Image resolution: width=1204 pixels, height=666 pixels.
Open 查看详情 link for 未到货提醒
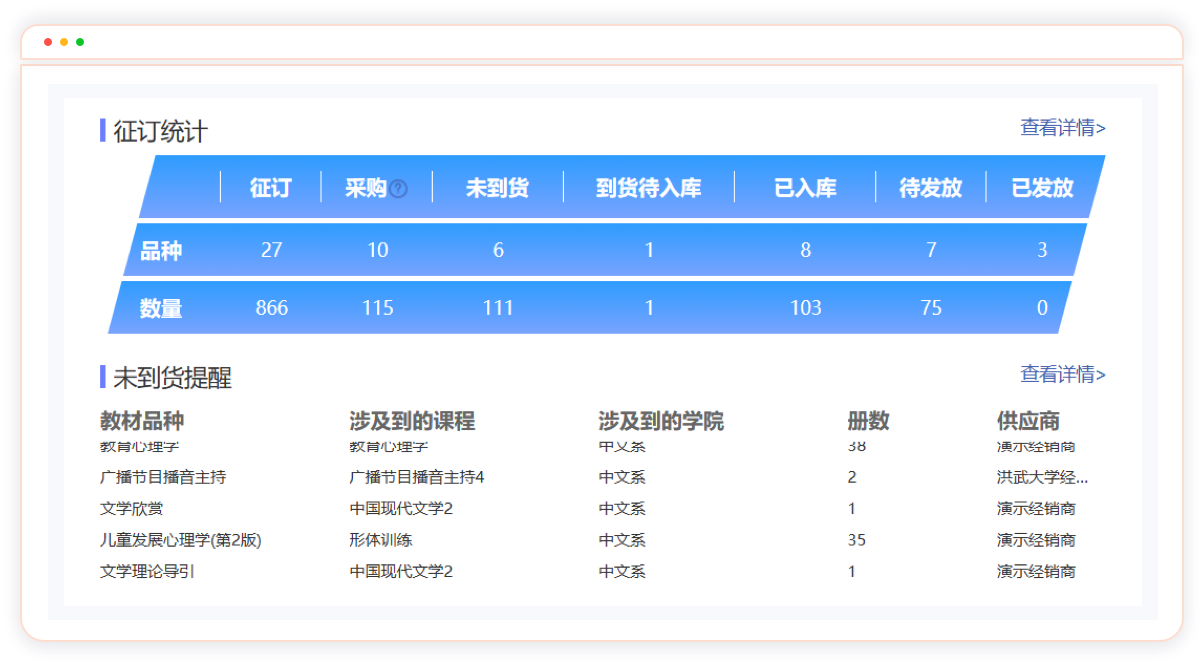tap(1062, 374)
